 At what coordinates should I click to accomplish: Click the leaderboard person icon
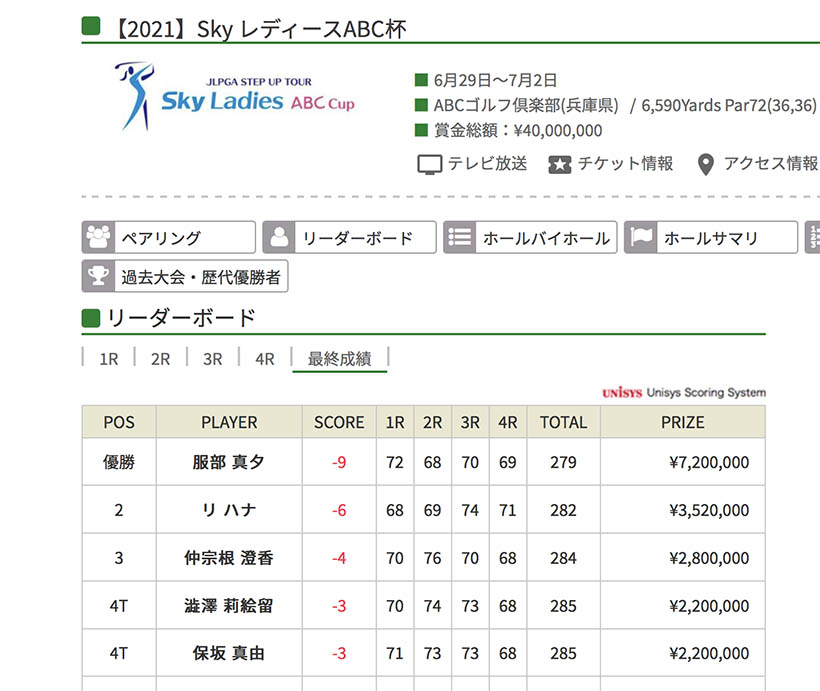click(x=279, y=238)
